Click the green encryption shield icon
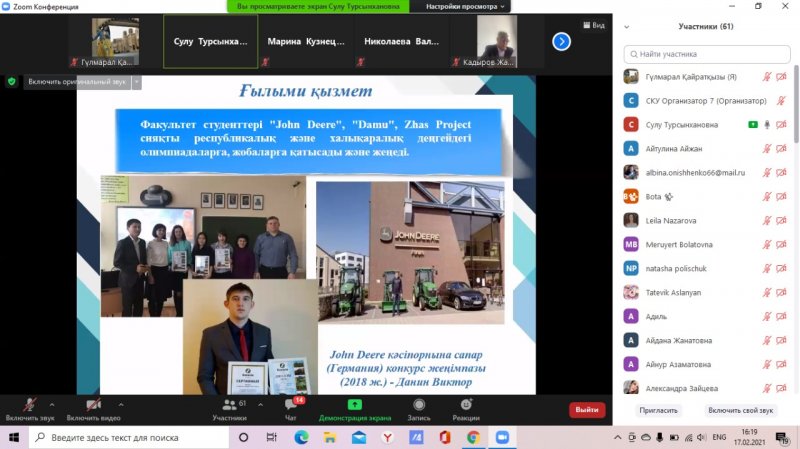This screenshot has height=449, width=800. click(x=12, y=82)
